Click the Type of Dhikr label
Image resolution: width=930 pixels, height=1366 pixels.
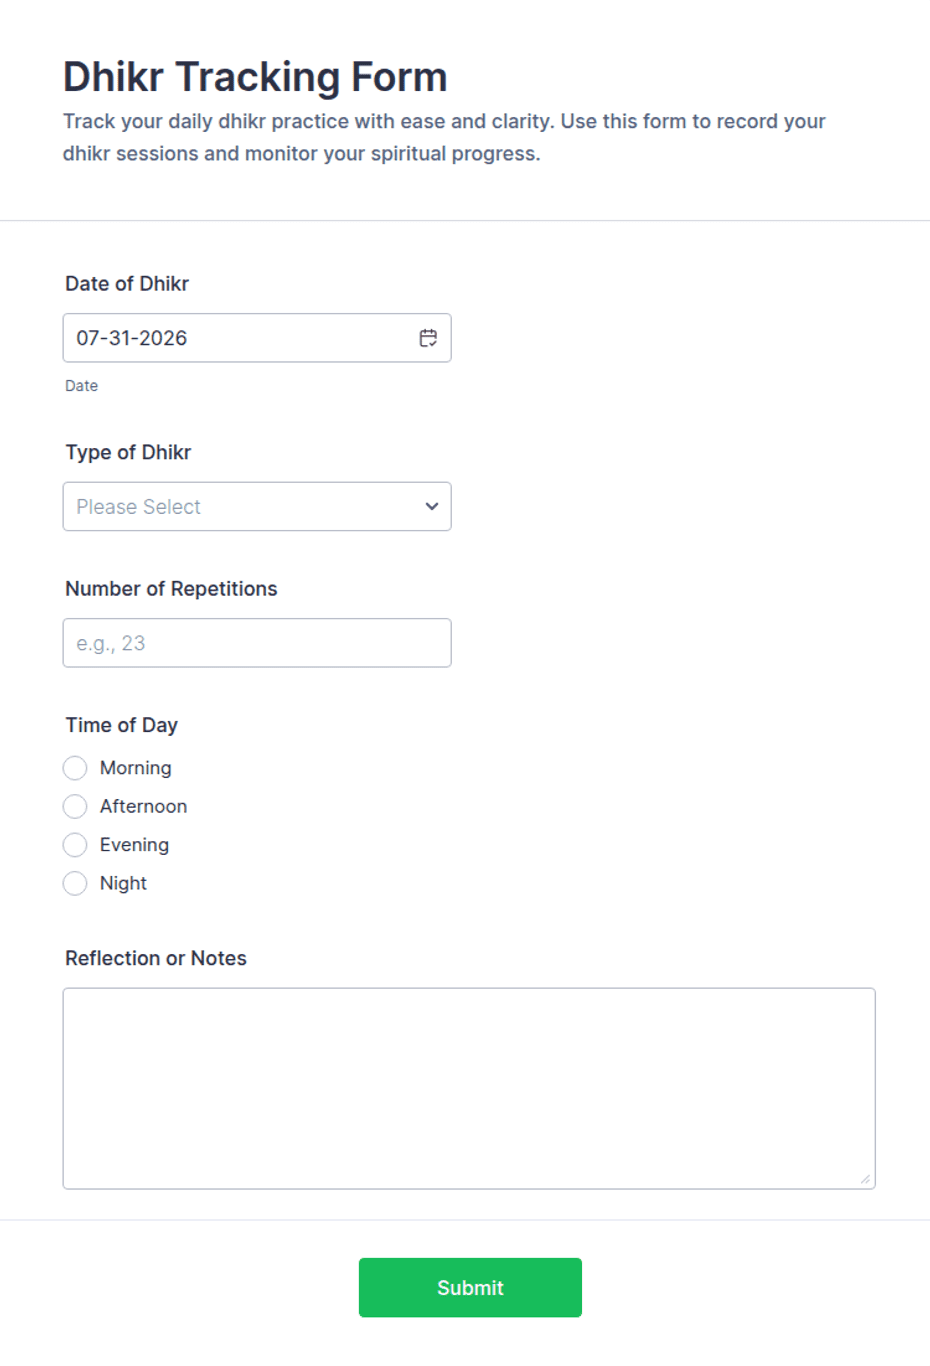(128, 452)
